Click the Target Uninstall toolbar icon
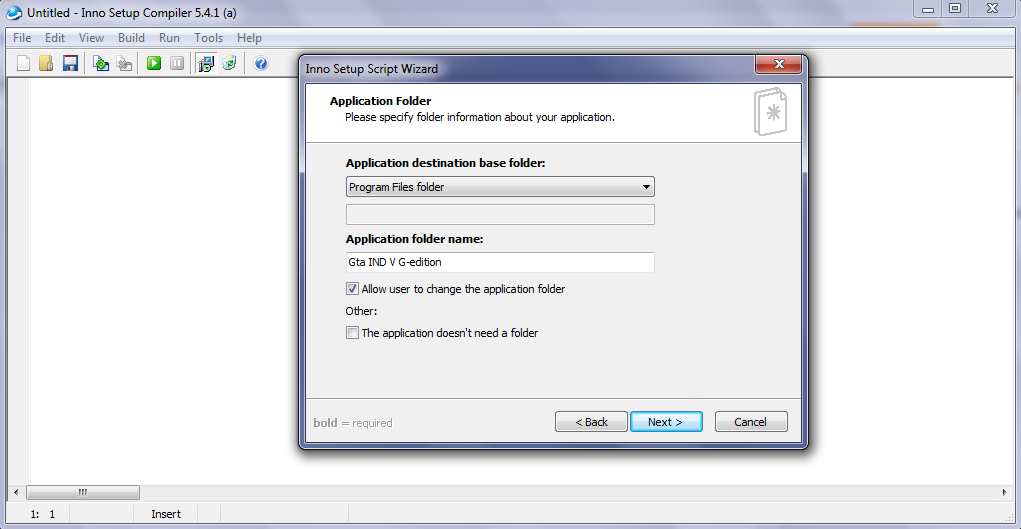The width and height of the screenshot is (1021, 529). click(x=229, y=63)
